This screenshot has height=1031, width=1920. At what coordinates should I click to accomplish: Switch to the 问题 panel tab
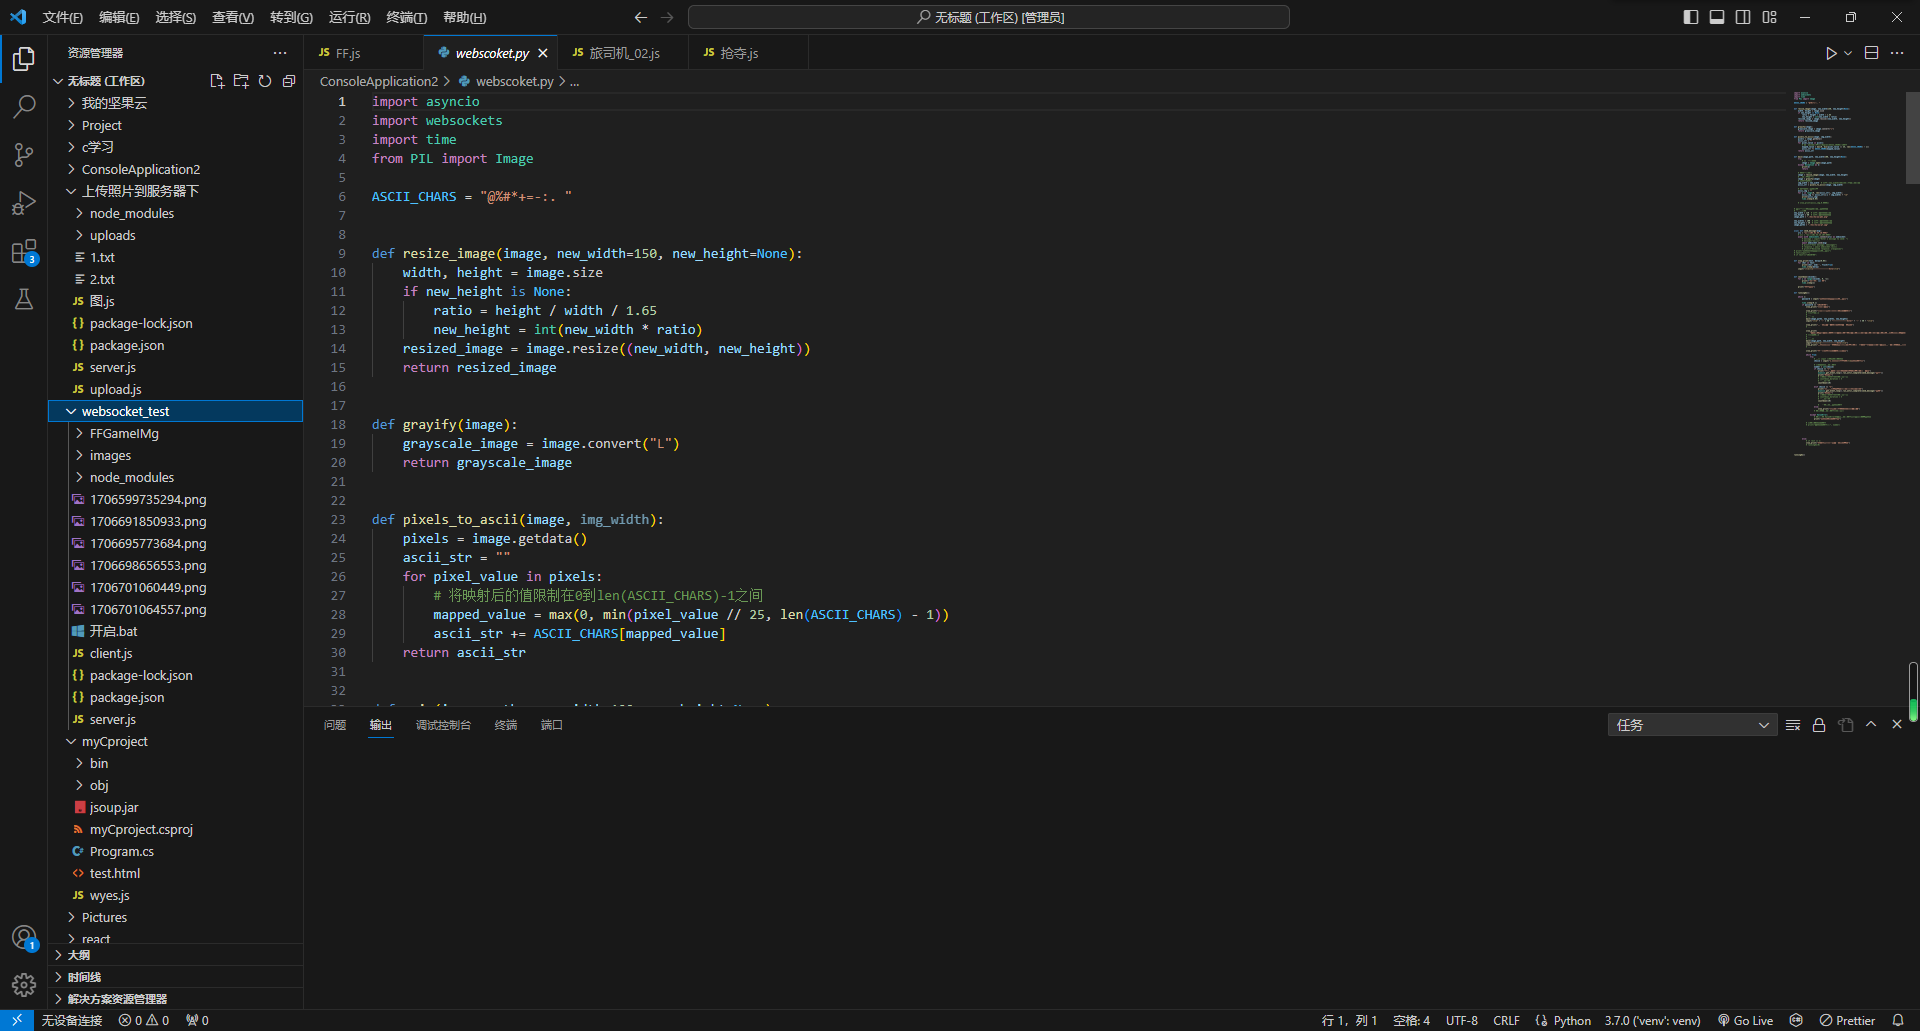click(335, 725)
